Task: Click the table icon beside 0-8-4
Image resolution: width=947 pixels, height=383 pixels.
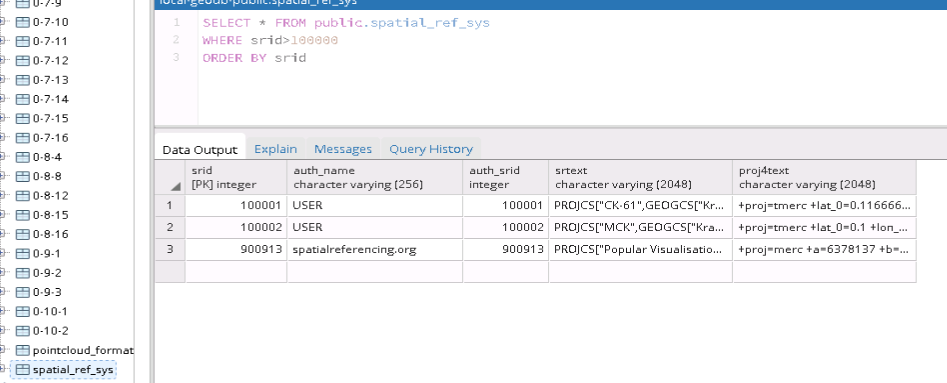Action: pyautogui.click(x=22, y=157)
